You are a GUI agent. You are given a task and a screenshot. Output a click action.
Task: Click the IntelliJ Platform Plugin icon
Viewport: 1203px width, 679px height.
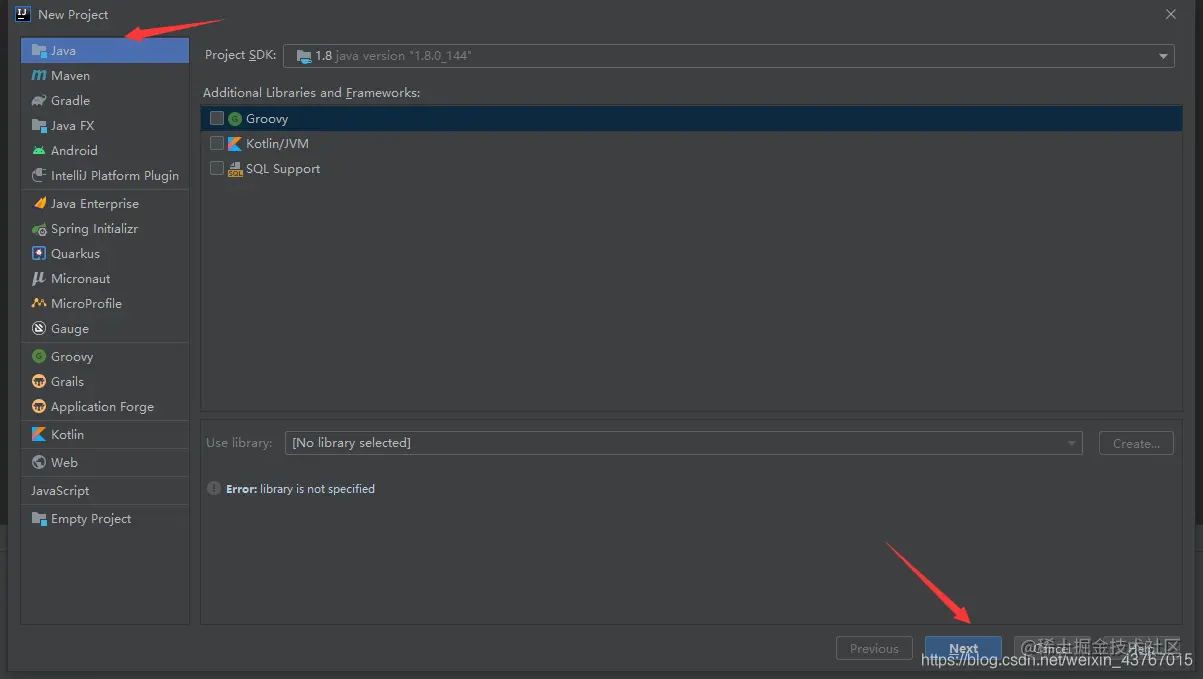(x=39, y=175)
